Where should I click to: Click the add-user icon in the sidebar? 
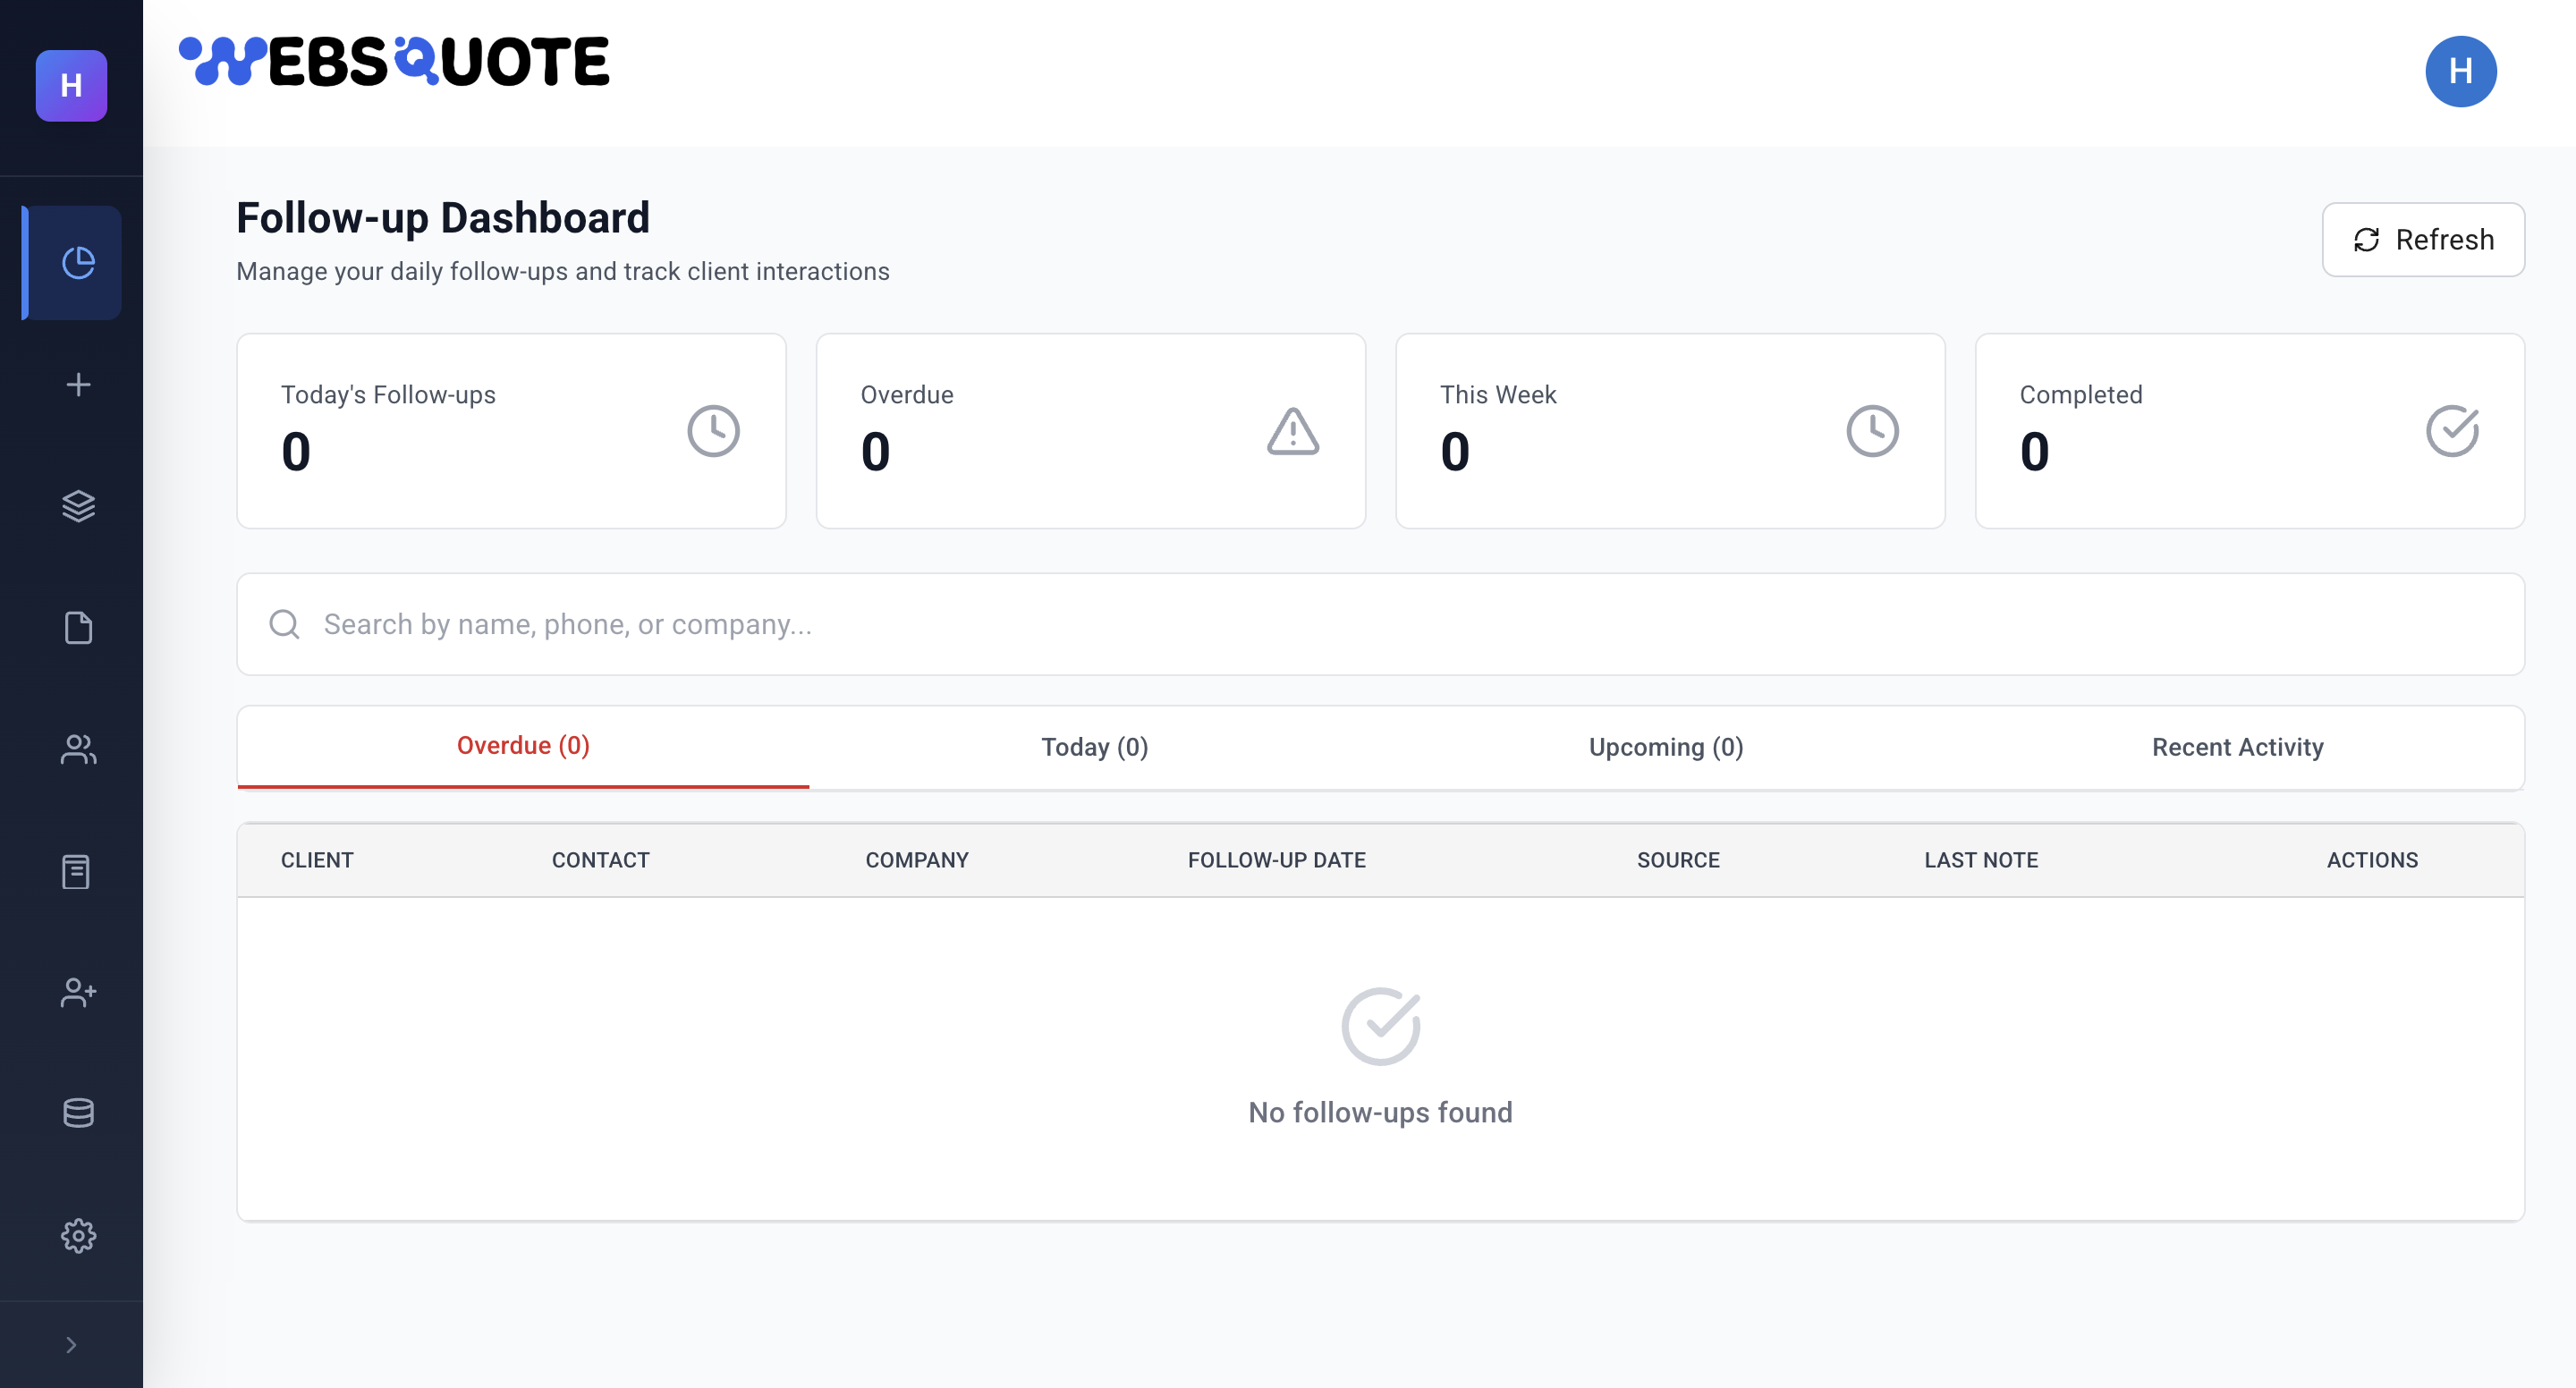click(77, 993)
